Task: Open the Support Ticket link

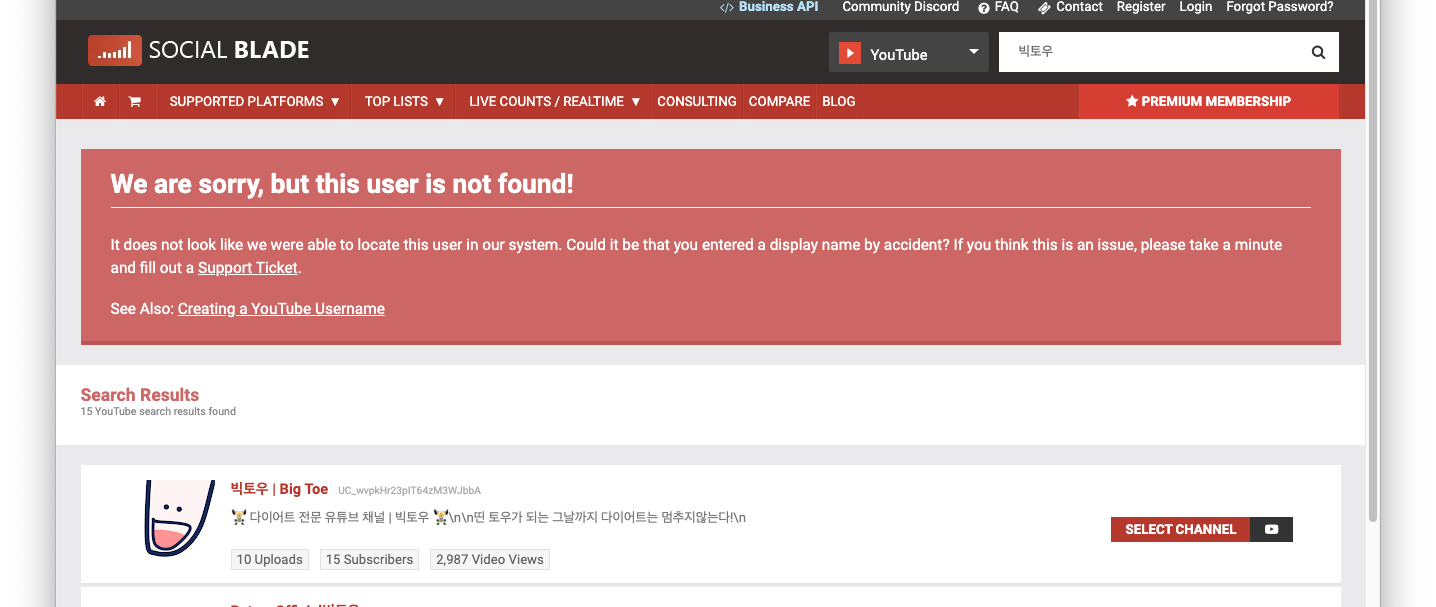Action: coord(248,268)
